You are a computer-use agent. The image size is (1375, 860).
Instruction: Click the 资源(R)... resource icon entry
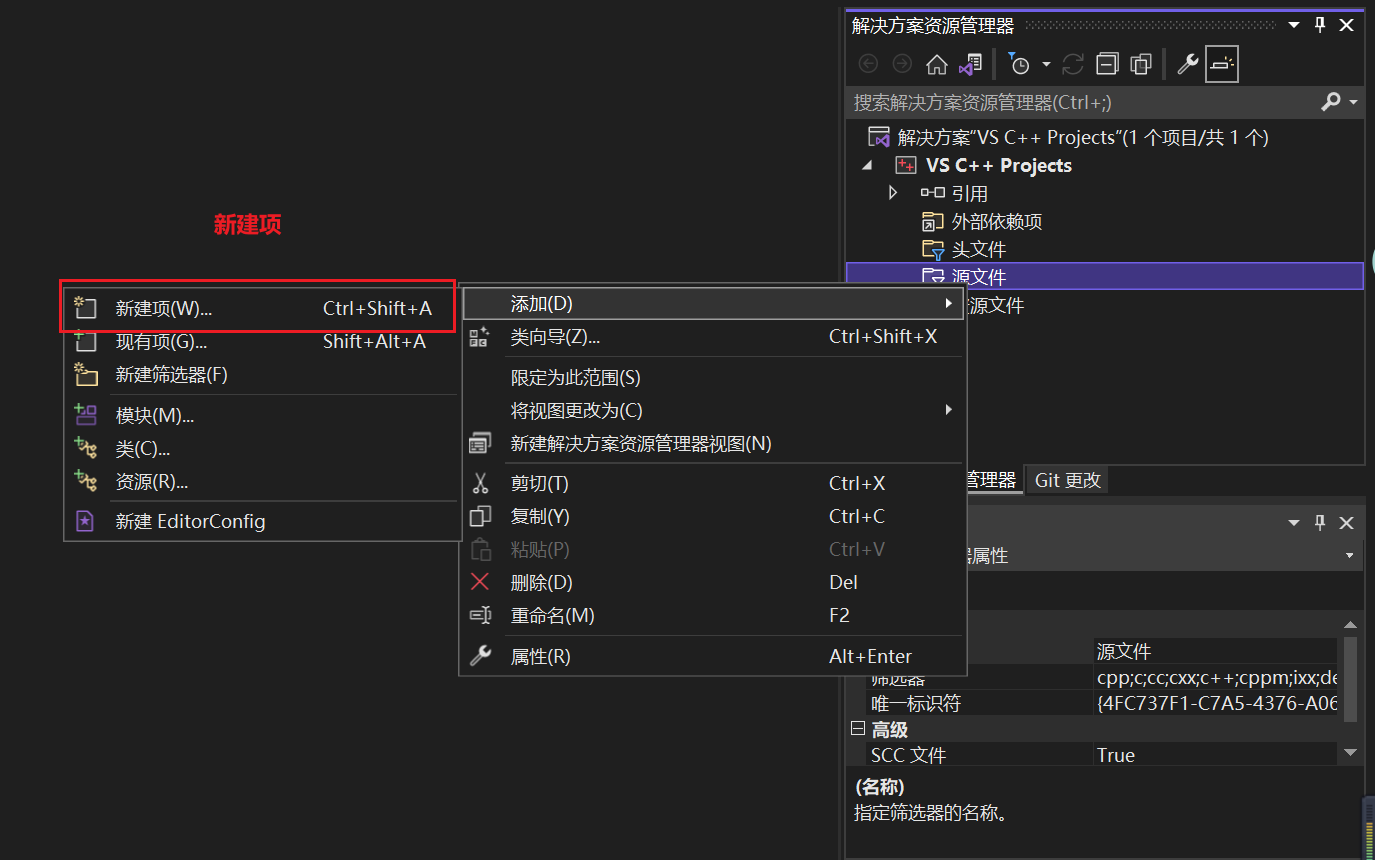point(262,482)
